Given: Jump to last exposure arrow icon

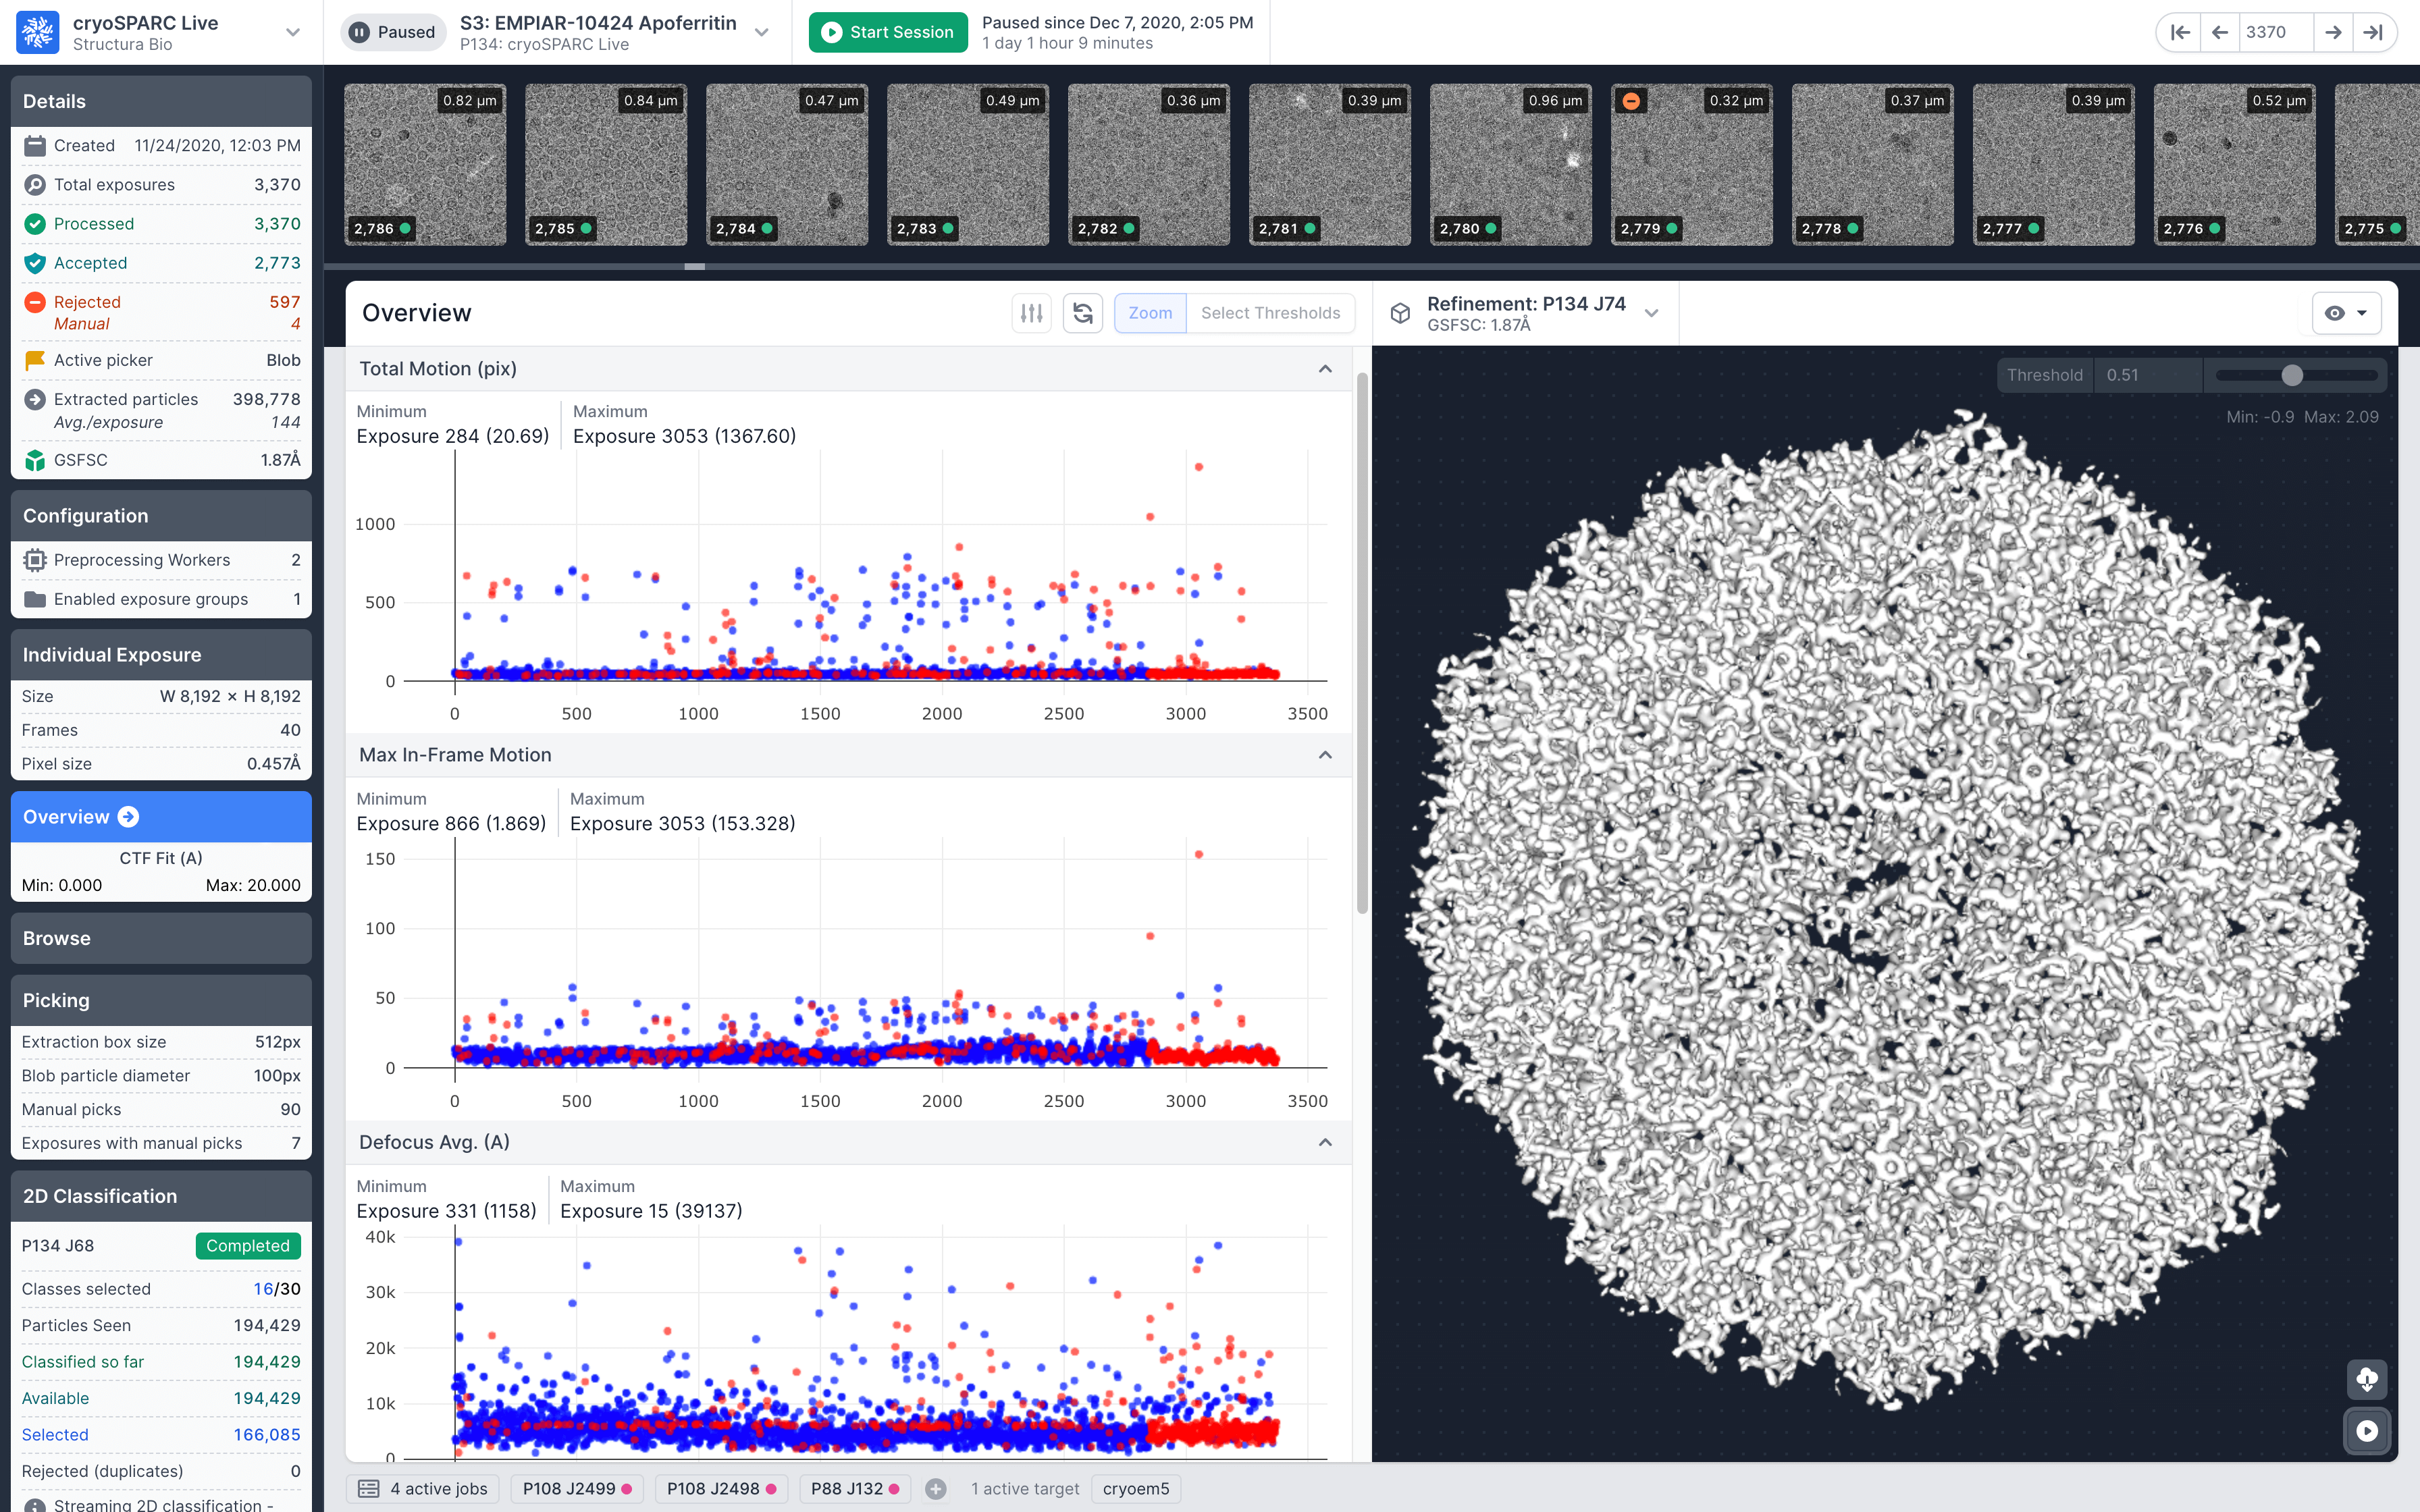Looking at the screenshot, I should [x=2373, y=32].
